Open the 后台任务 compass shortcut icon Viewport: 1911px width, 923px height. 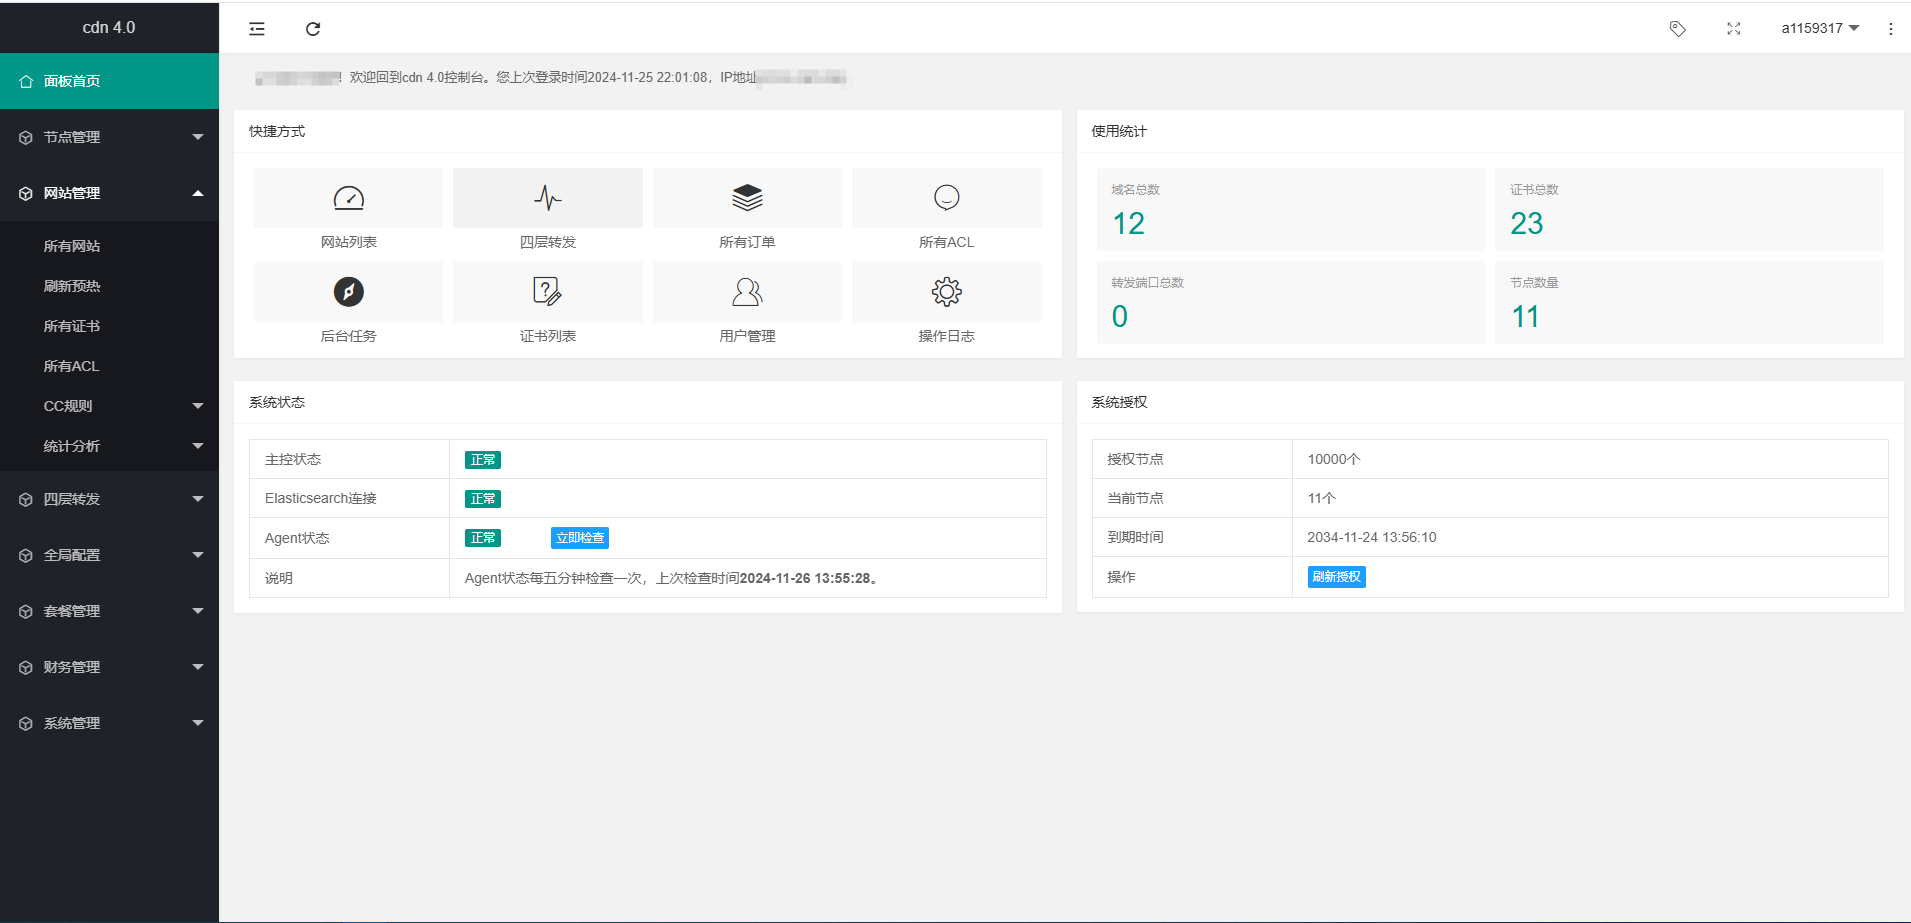348,292
